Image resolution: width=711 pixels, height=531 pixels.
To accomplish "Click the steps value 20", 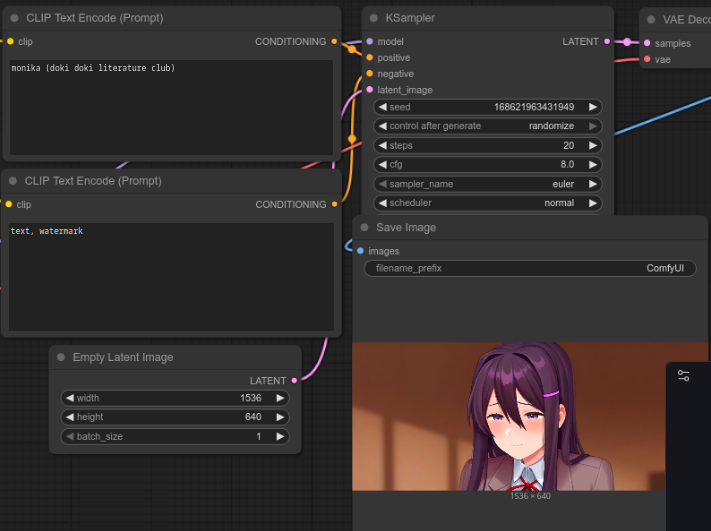I will 569,146.
